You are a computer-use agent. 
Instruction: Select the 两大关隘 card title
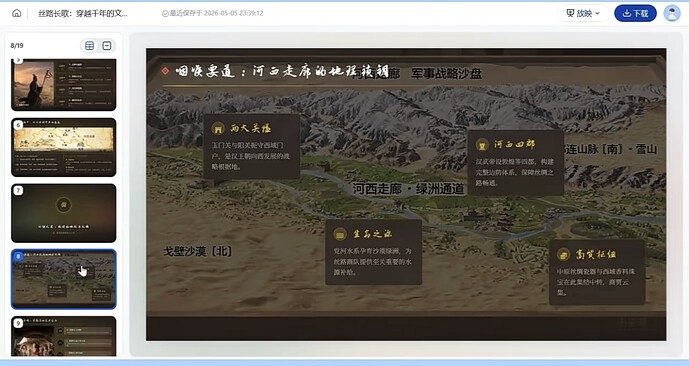[251, 128]
